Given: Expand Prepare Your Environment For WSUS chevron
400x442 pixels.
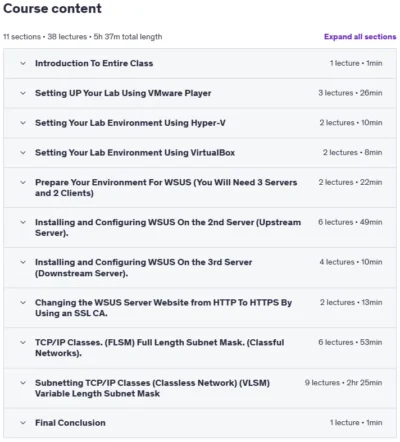Looking at the screenshot, I should coord(23,182).
